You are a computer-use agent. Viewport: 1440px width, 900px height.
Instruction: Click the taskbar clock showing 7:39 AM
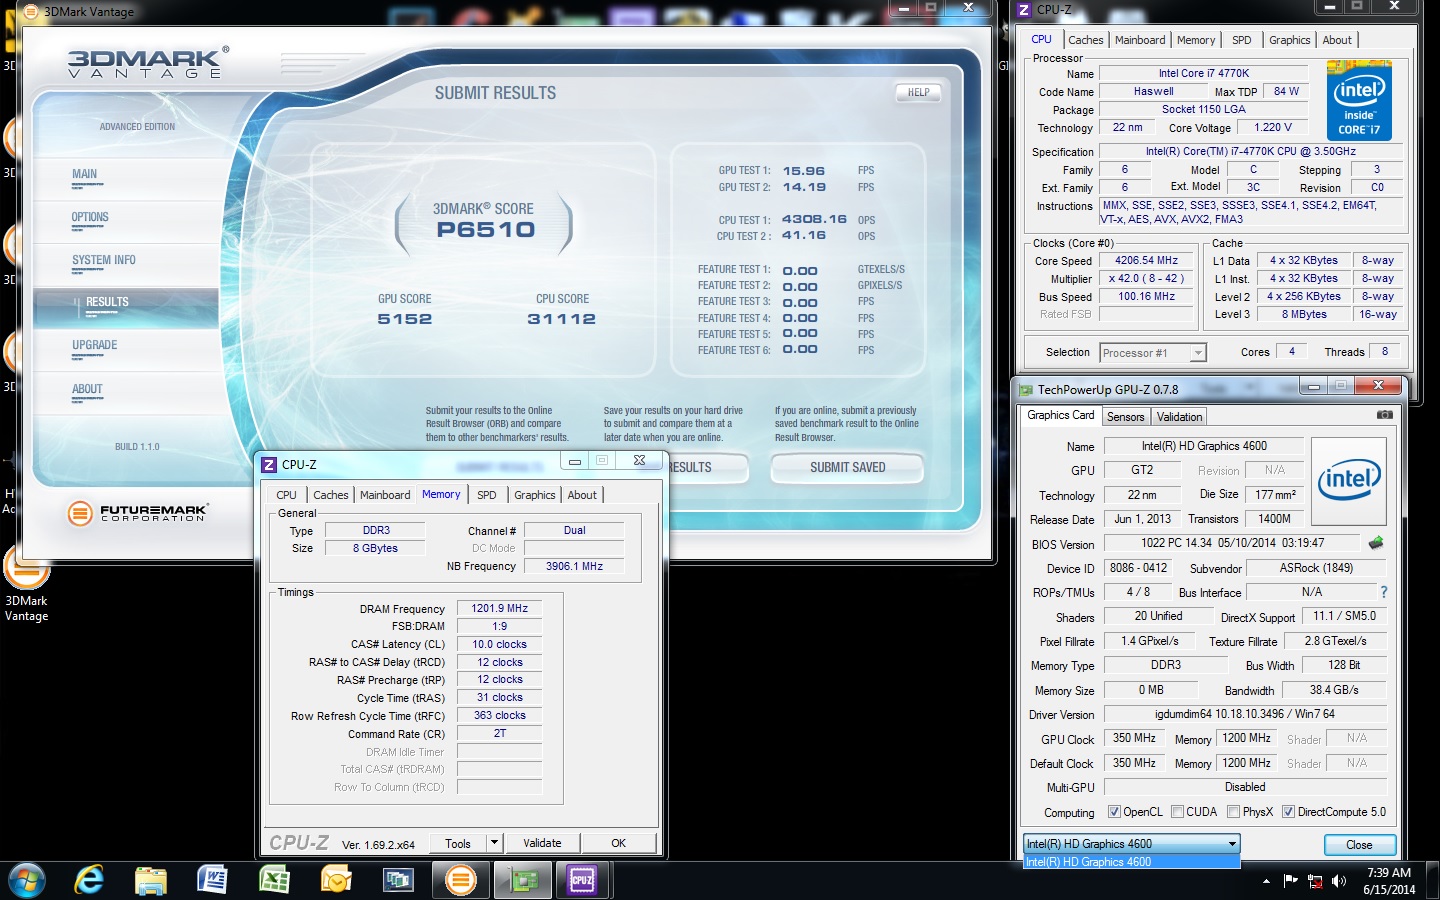coord(1389,881)
